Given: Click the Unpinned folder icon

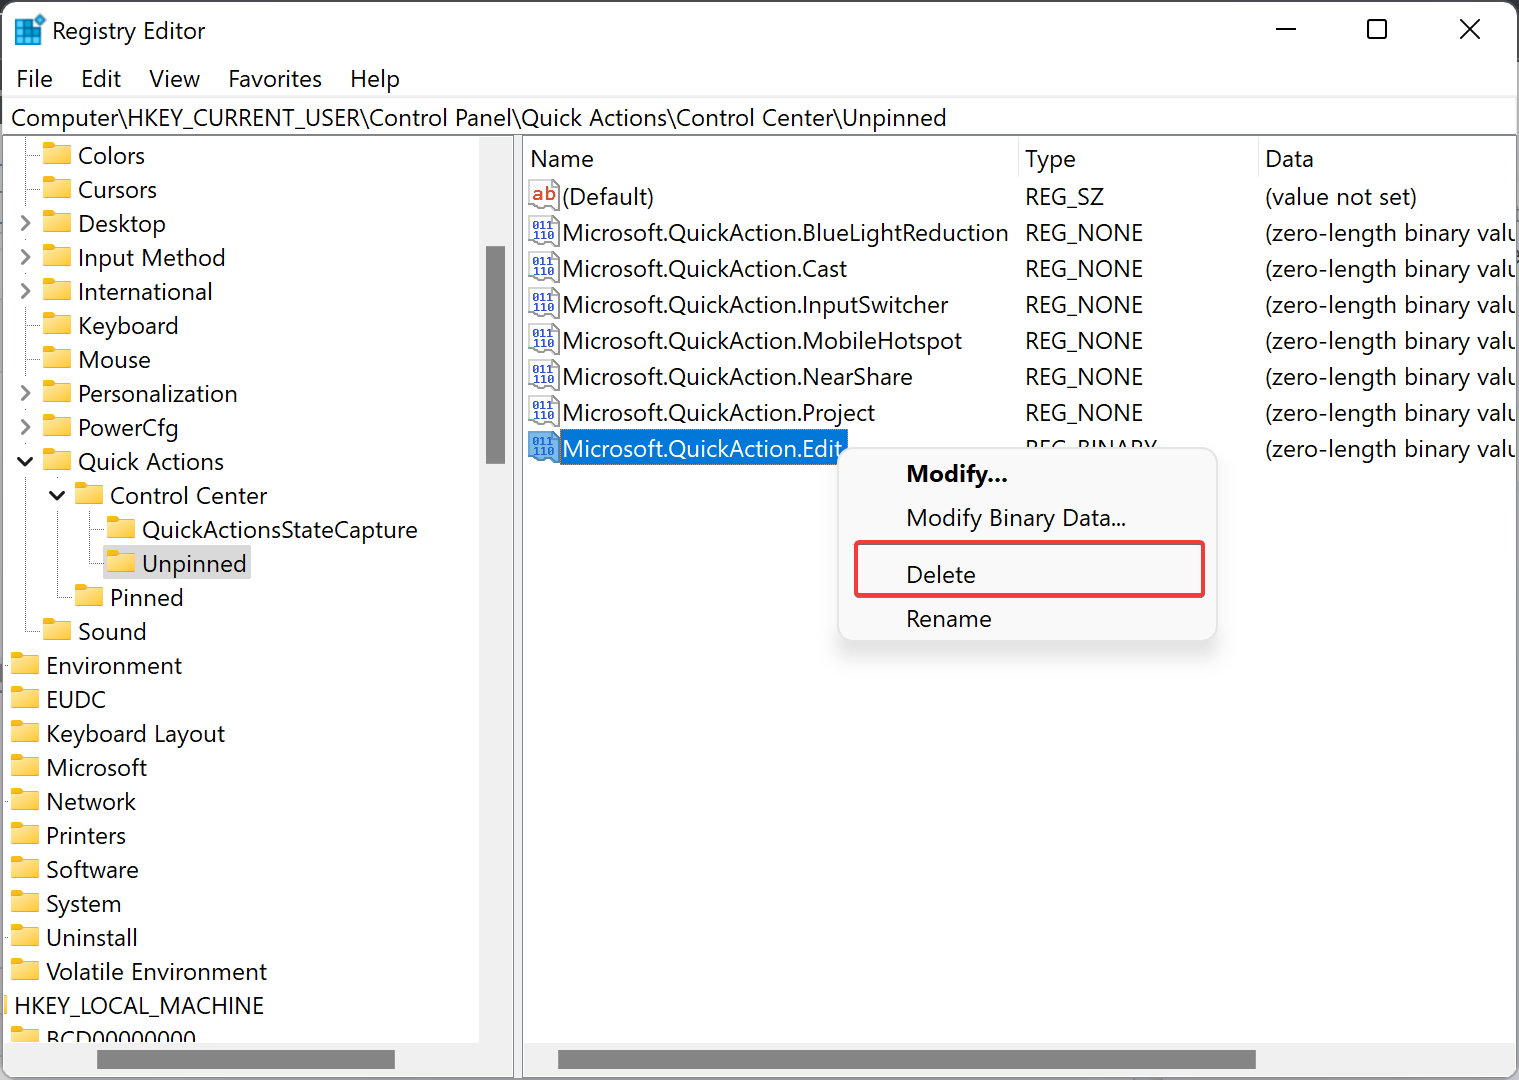Looking at the screenshot, I should pyautogui.click(x=121, y=562).
